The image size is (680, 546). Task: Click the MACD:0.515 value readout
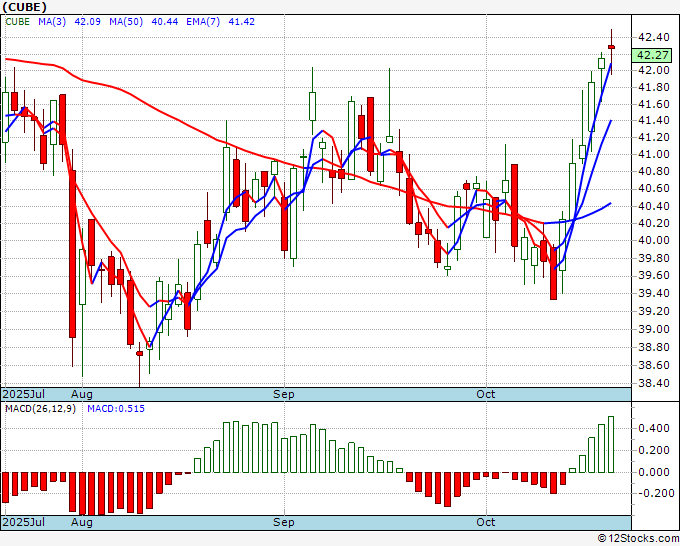point(116,409)
